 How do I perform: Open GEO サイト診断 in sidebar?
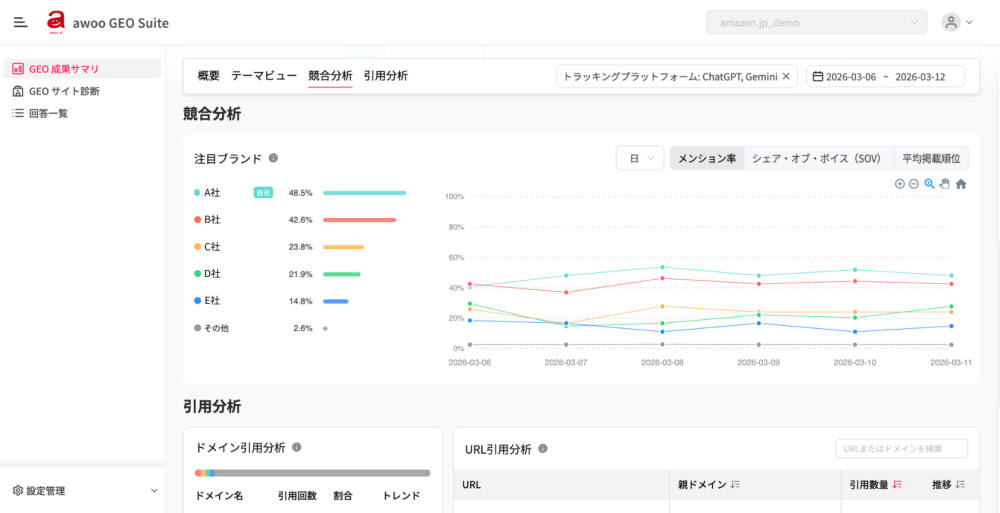click(64, 91)
